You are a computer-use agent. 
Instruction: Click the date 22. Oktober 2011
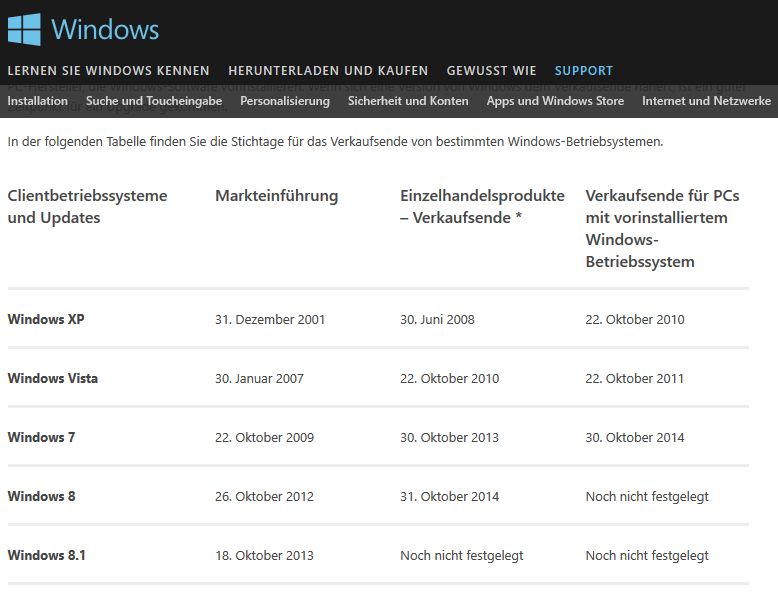pos(635,379)
